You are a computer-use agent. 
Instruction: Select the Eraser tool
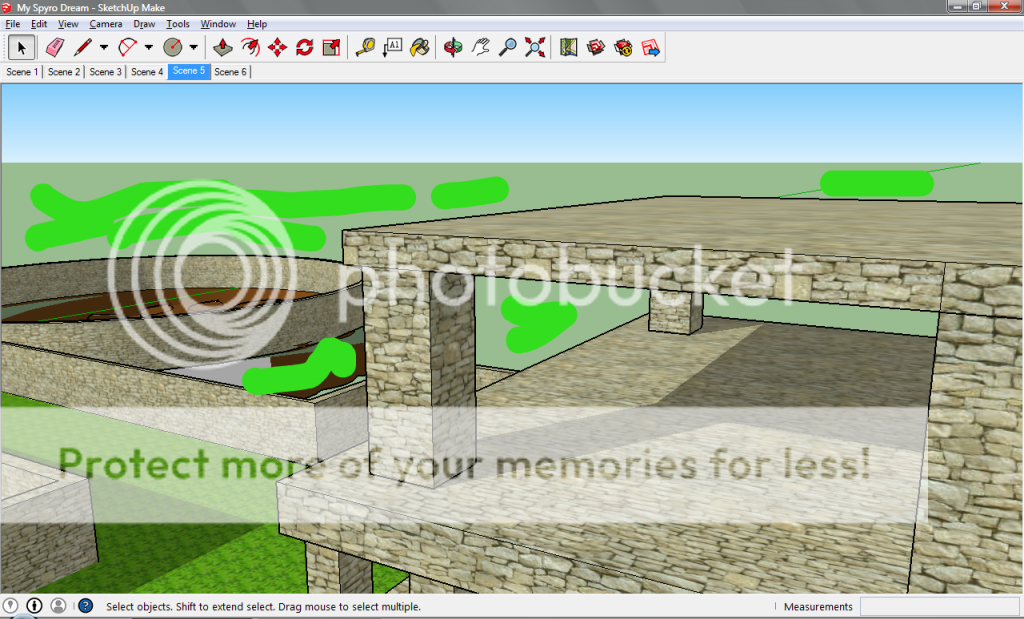[54, 47]
